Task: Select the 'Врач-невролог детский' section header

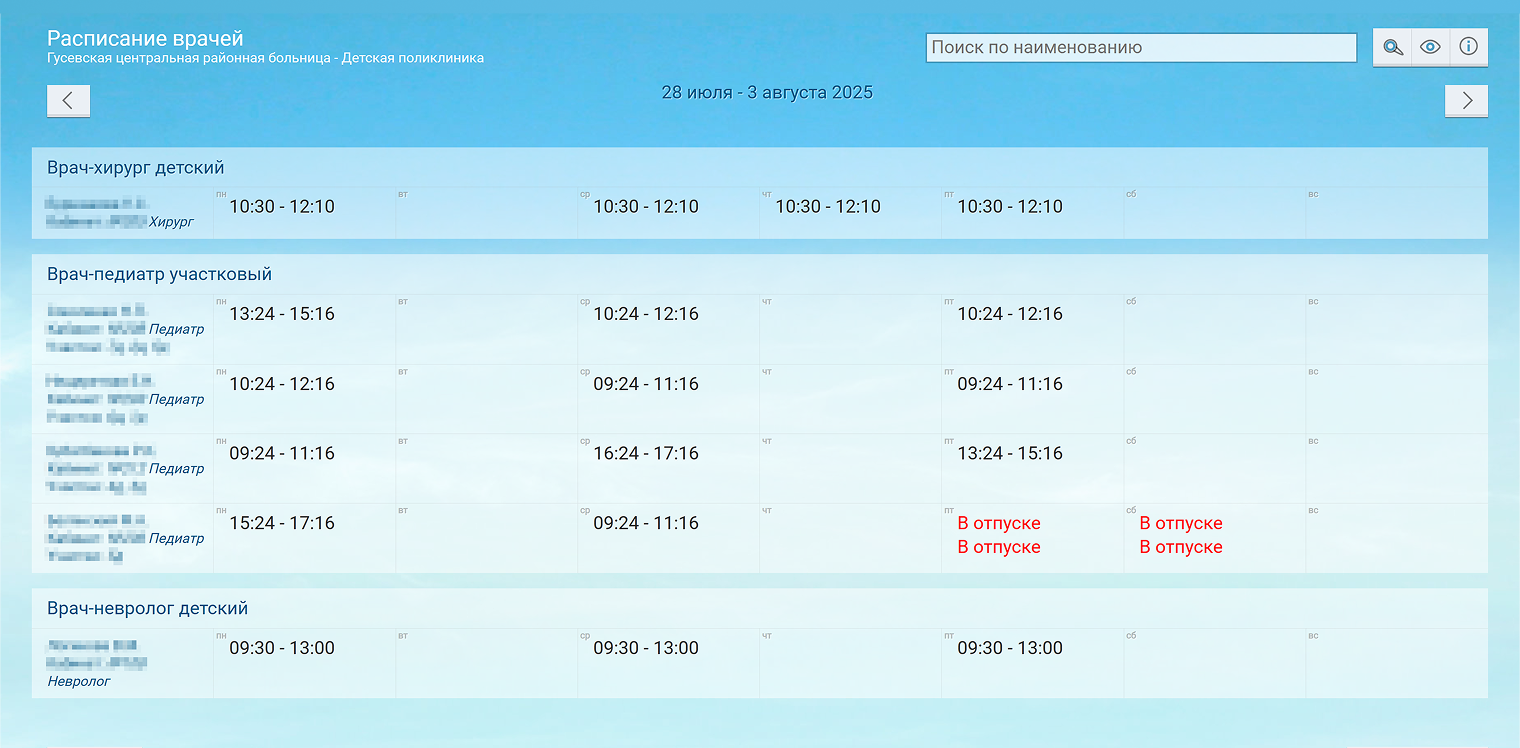Action: coord(147,608)
